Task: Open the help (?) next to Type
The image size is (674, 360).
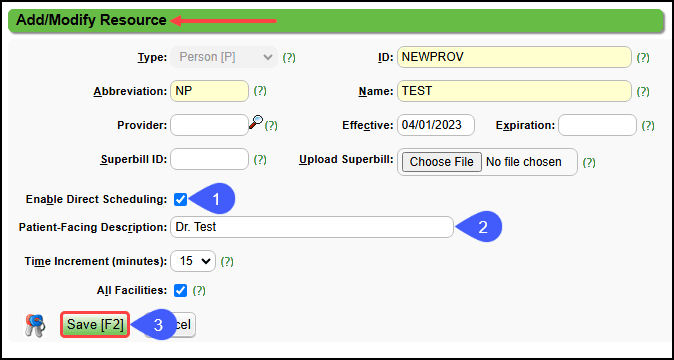Action: coord(289,58)
